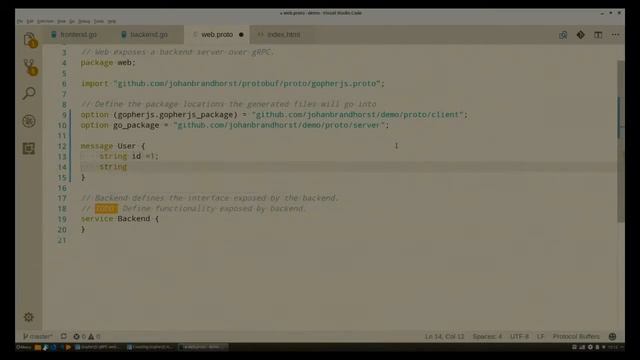Click 'service Backend' on line 19
The height and width of the screenshot is (360, 640).
115,219
